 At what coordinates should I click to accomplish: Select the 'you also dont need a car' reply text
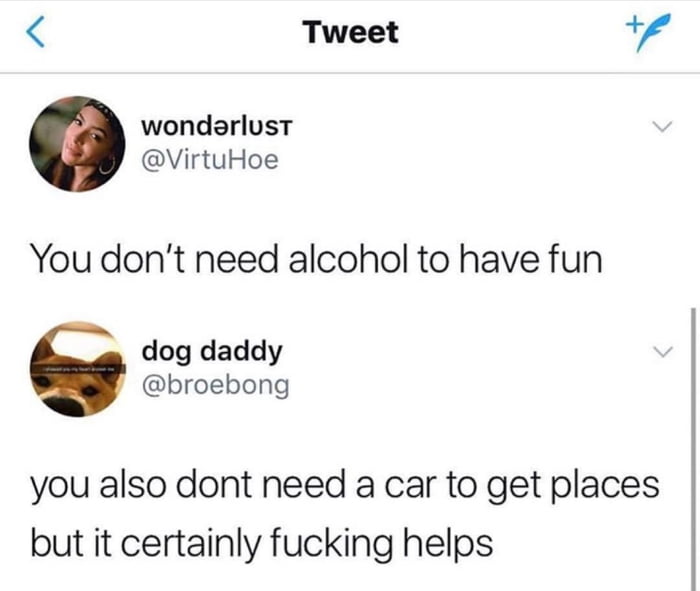345,514
